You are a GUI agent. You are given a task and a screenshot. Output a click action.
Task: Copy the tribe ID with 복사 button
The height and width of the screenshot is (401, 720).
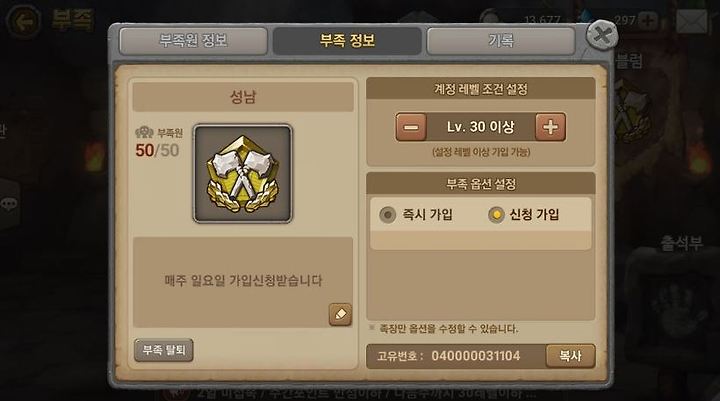tap(570, 356)
